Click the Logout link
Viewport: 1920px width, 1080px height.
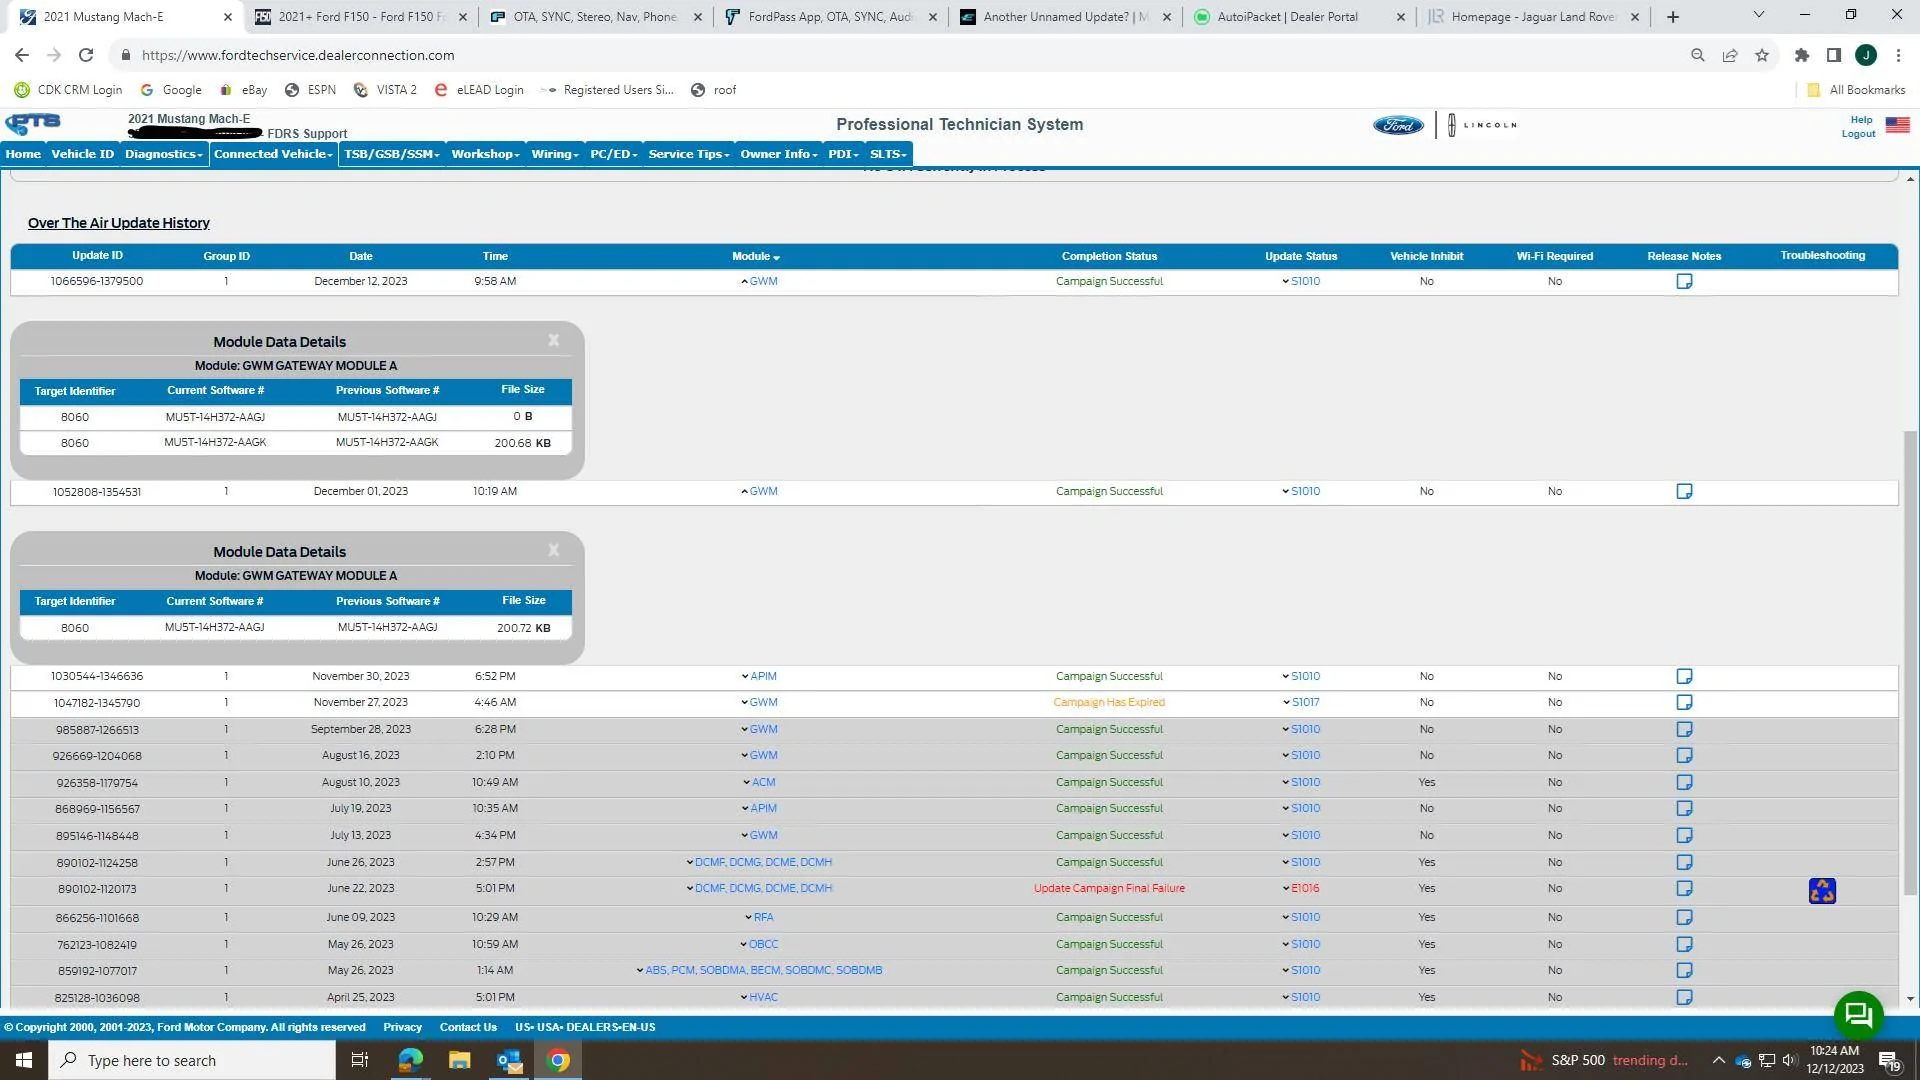click(x=1858, y=134)
